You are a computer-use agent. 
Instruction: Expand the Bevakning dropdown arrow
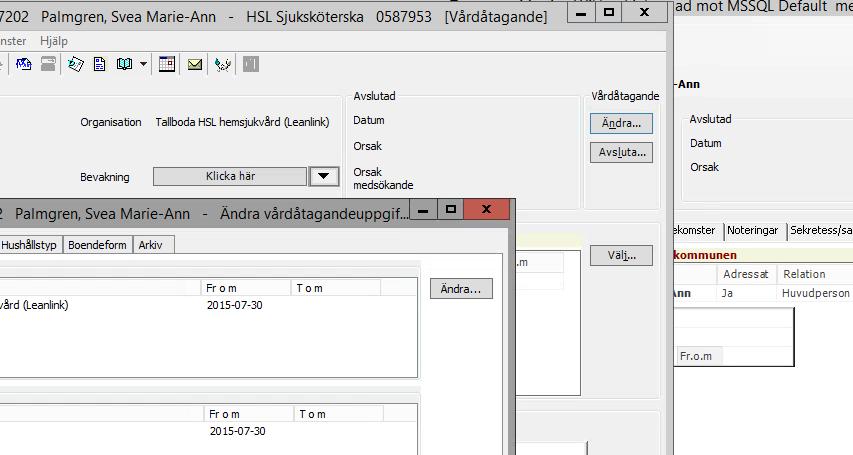click(324, 176)
